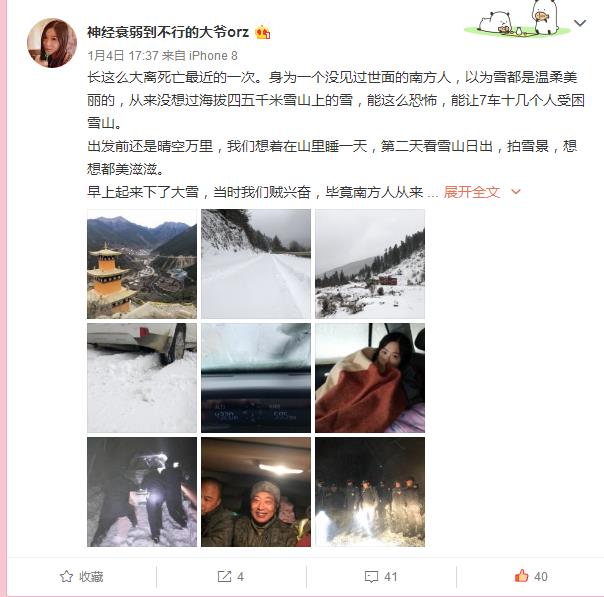This screenshot has height=597, width=604.
Task: Open the smiling man in car photo
Action: [256, 492]
